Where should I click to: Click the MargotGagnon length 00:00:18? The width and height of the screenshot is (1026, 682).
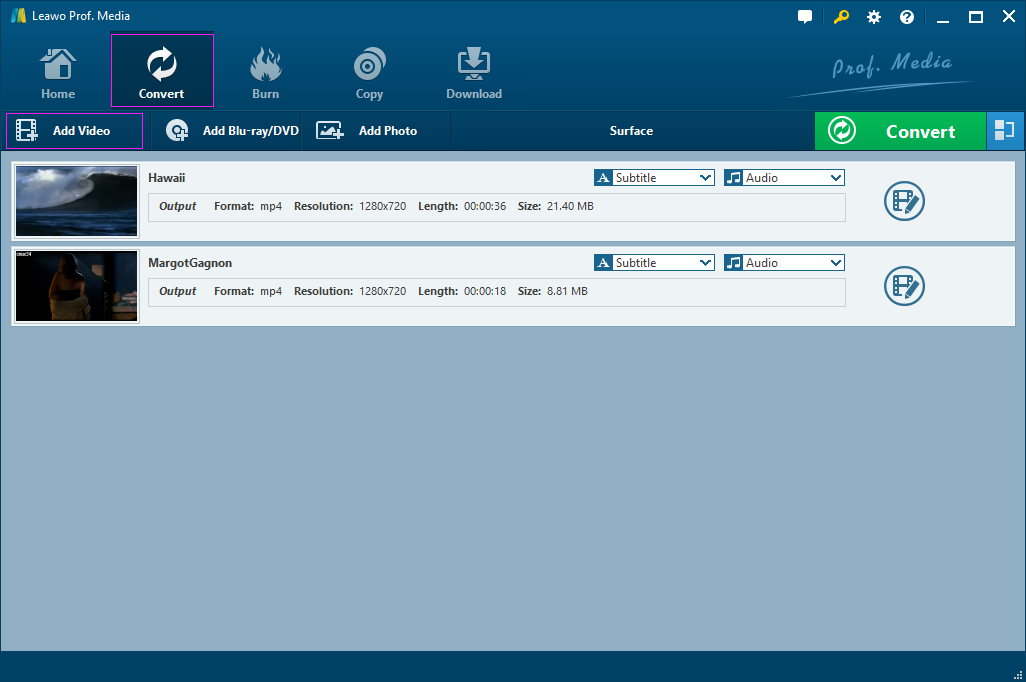coord(485,291)
